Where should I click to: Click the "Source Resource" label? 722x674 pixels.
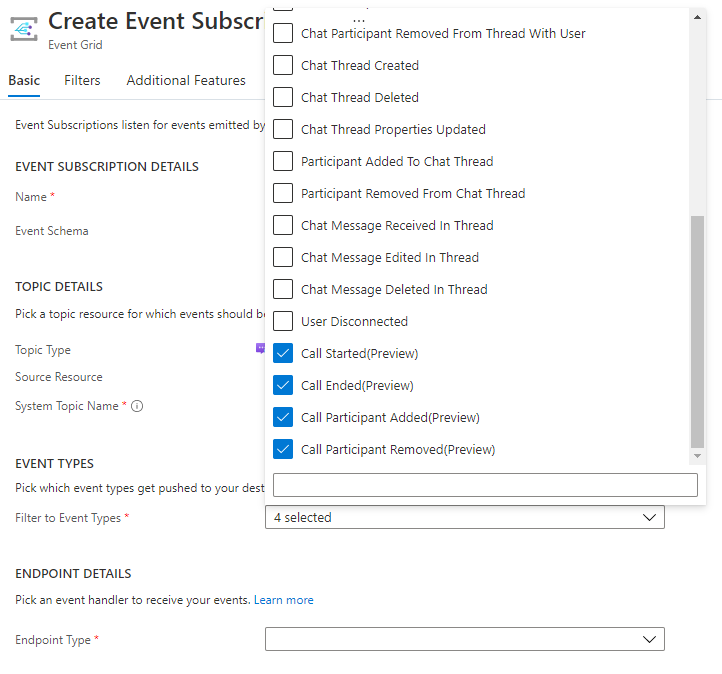click(x=59, y=377)
